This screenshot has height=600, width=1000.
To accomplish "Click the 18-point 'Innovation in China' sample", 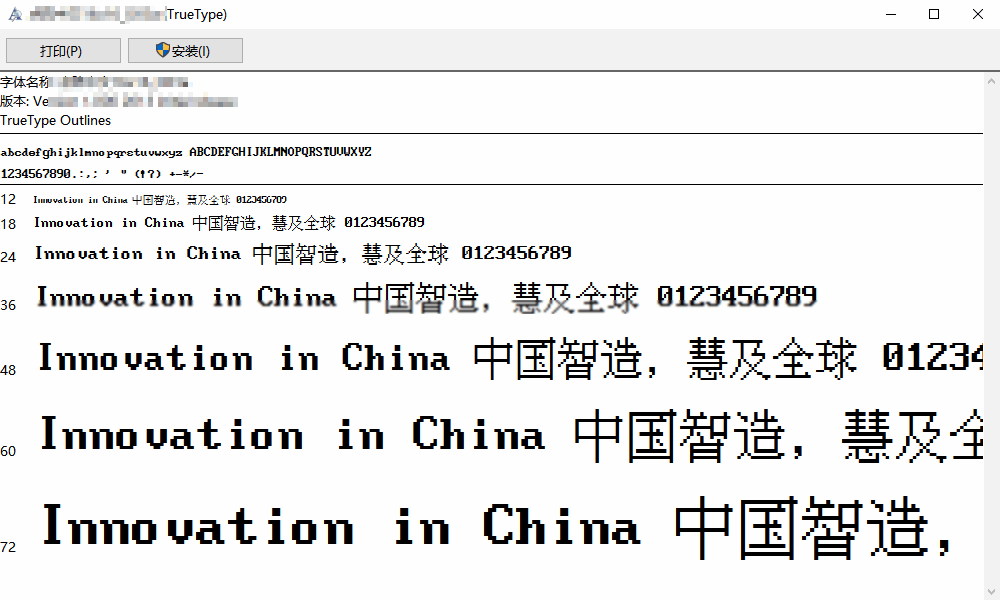I will click(109, 223).
